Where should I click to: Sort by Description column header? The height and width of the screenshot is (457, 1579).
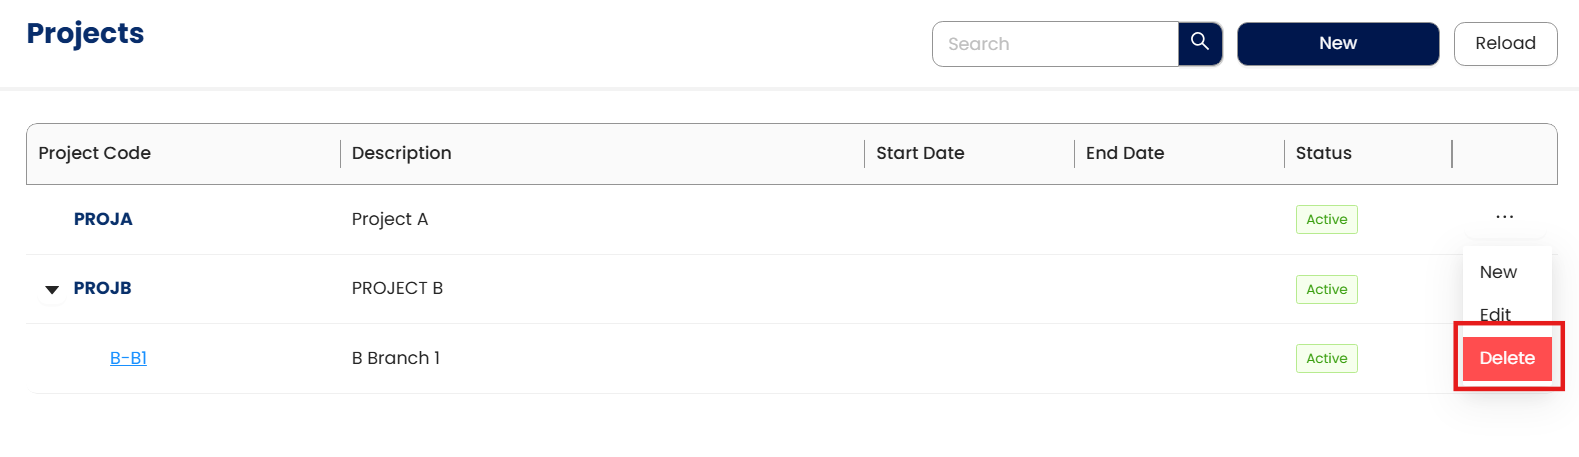tap(402, 153)
